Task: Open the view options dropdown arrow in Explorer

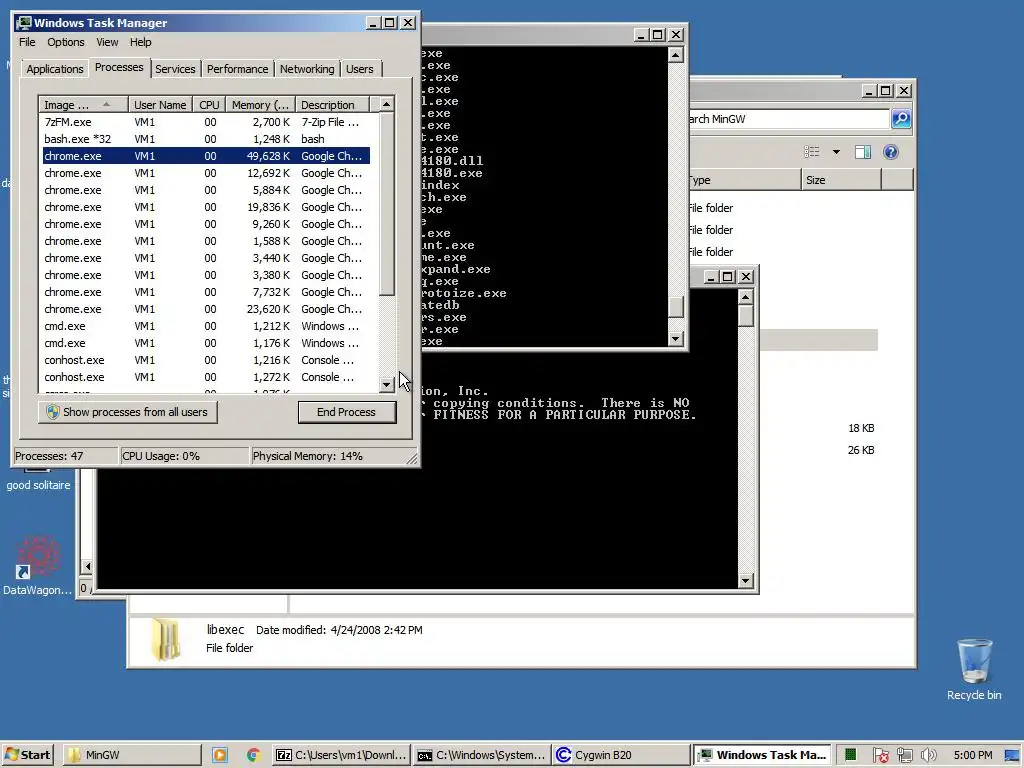Action: (x=836, y=152)
